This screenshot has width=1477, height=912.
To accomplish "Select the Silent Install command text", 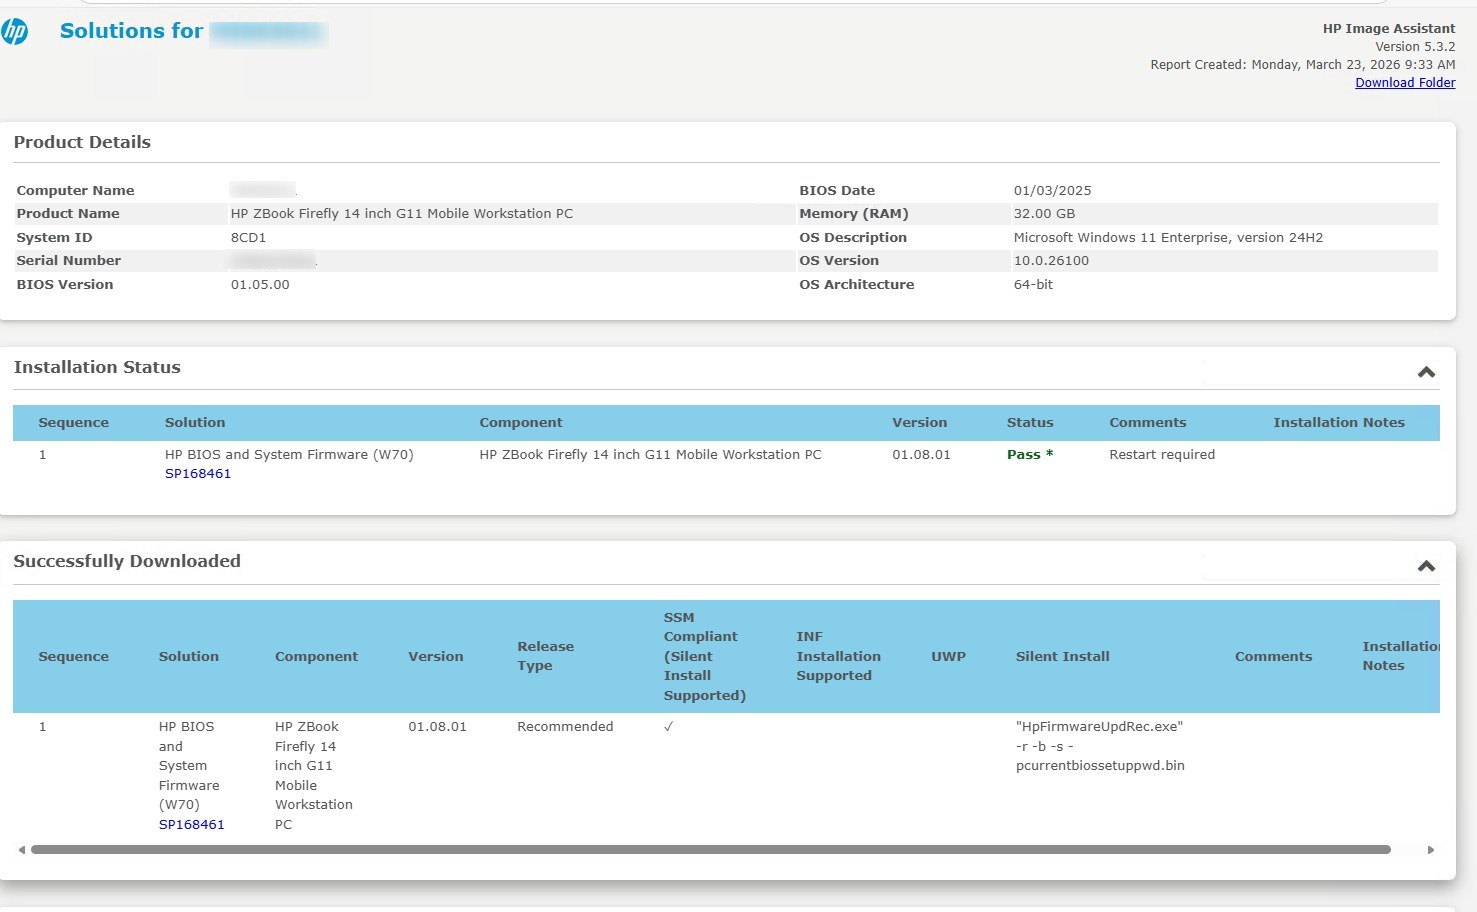I will tap(1100, 746).
